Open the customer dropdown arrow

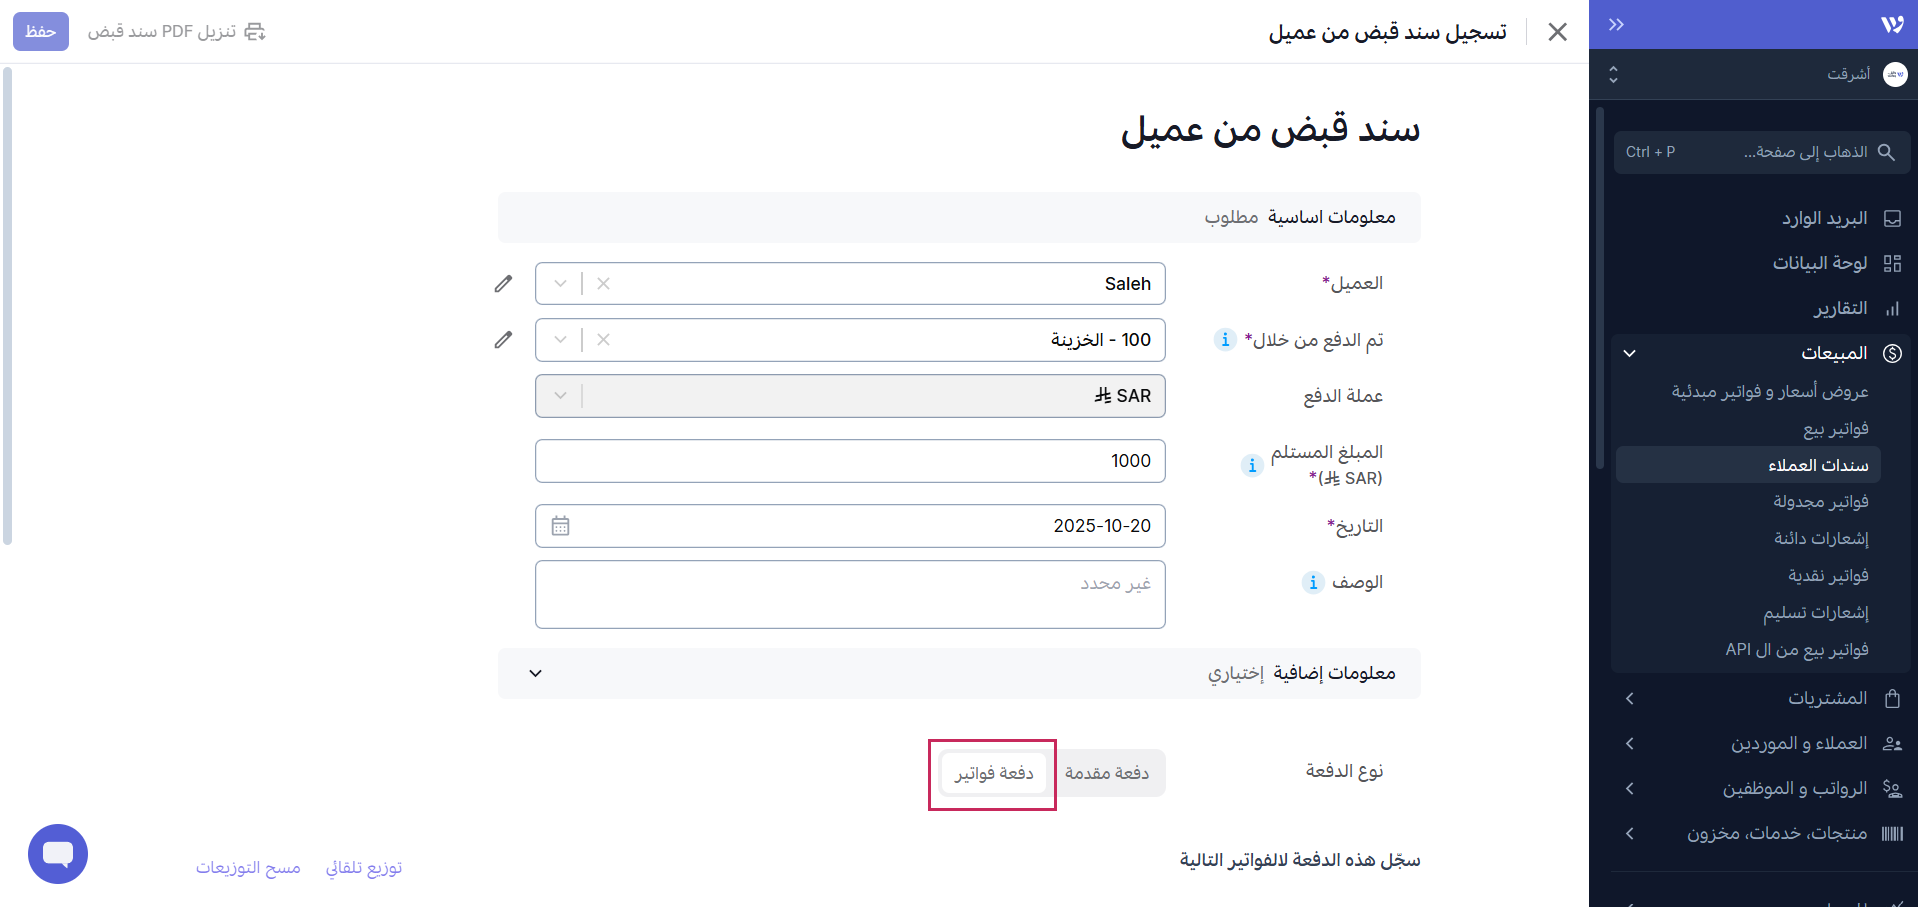[560, 284]
